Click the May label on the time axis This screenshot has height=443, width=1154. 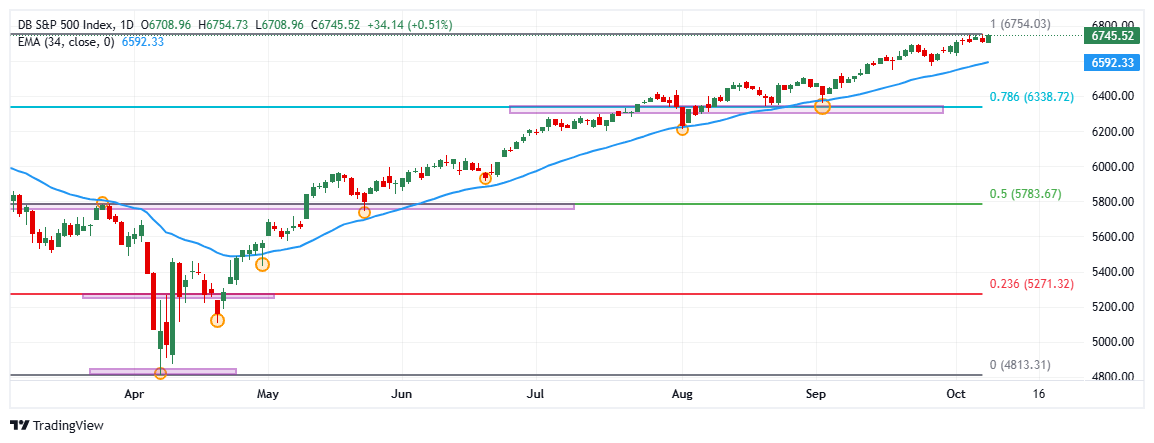pos(266,395)
